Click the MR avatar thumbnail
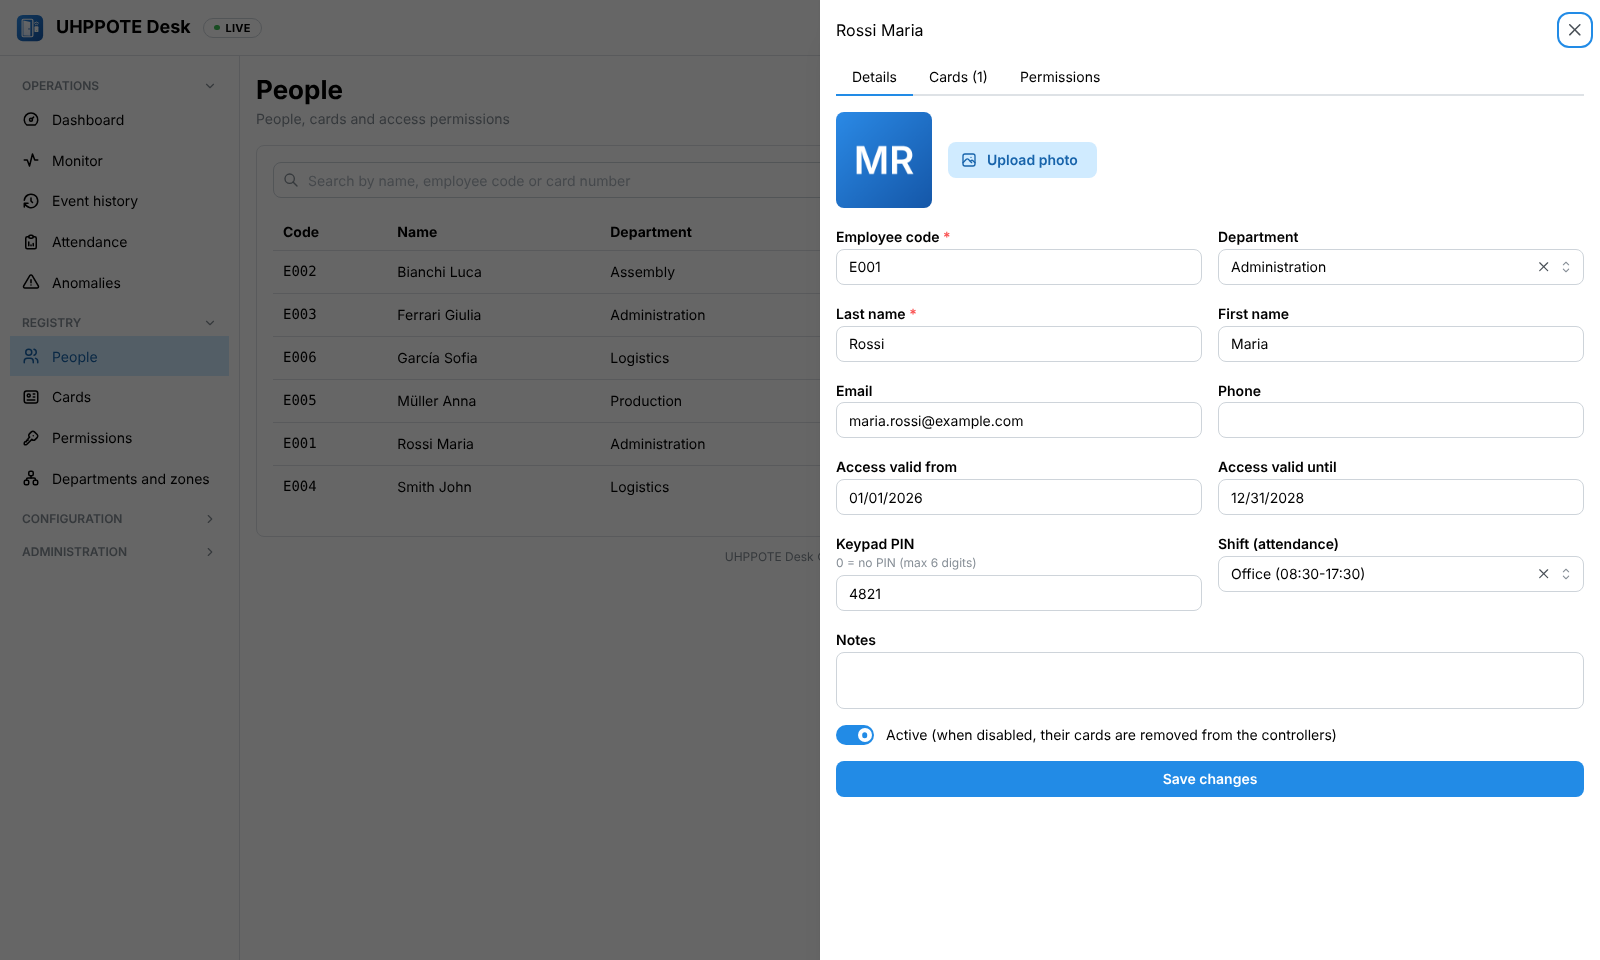This screenshot has width=1600, height=960. point(884,160)
